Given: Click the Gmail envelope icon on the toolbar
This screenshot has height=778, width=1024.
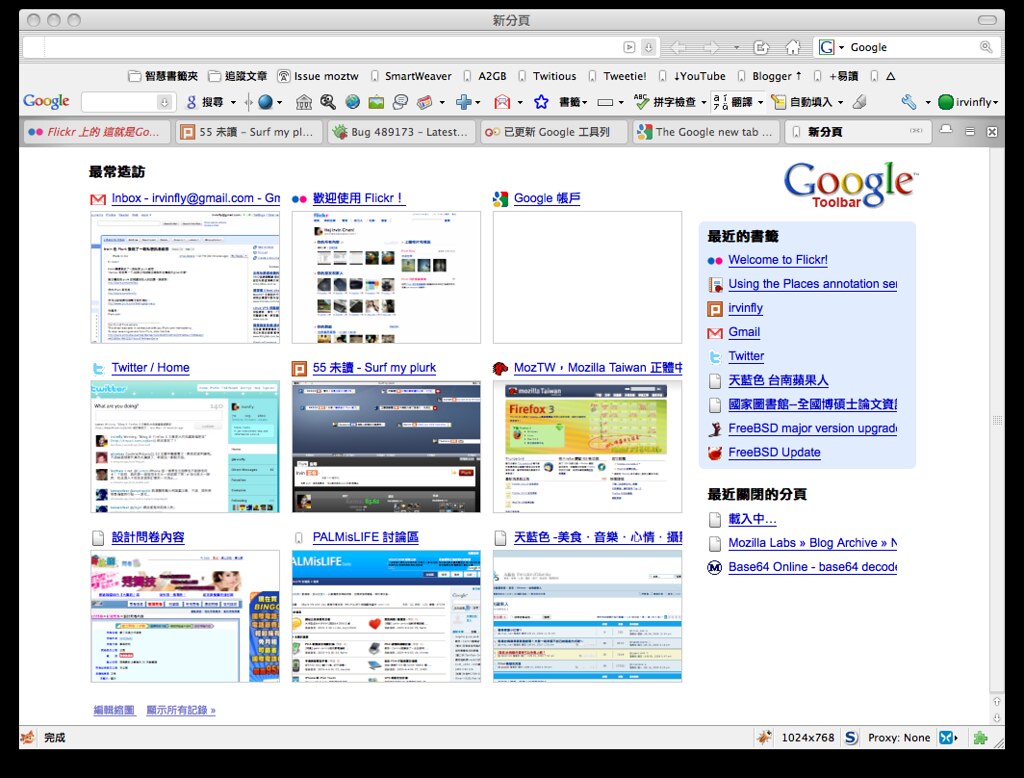Looking at the screenshot, I should coord(503,101).
